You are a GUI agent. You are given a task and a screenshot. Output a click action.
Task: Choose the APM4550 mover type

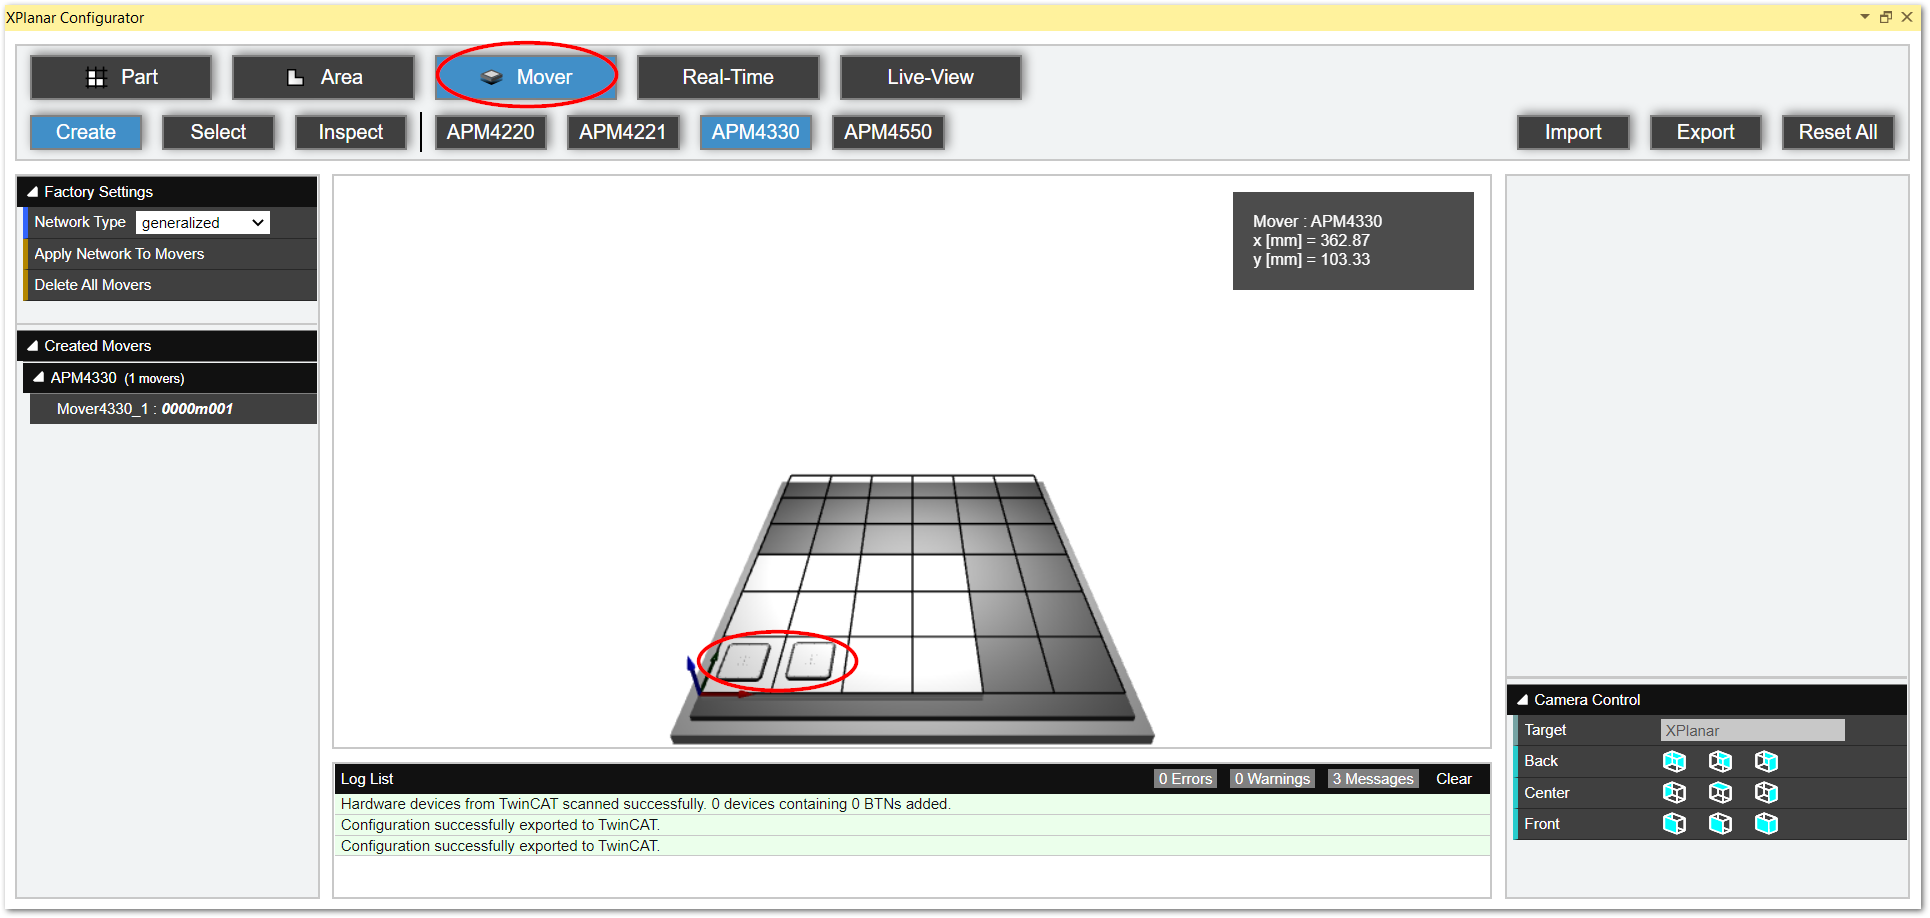[888, 132]
